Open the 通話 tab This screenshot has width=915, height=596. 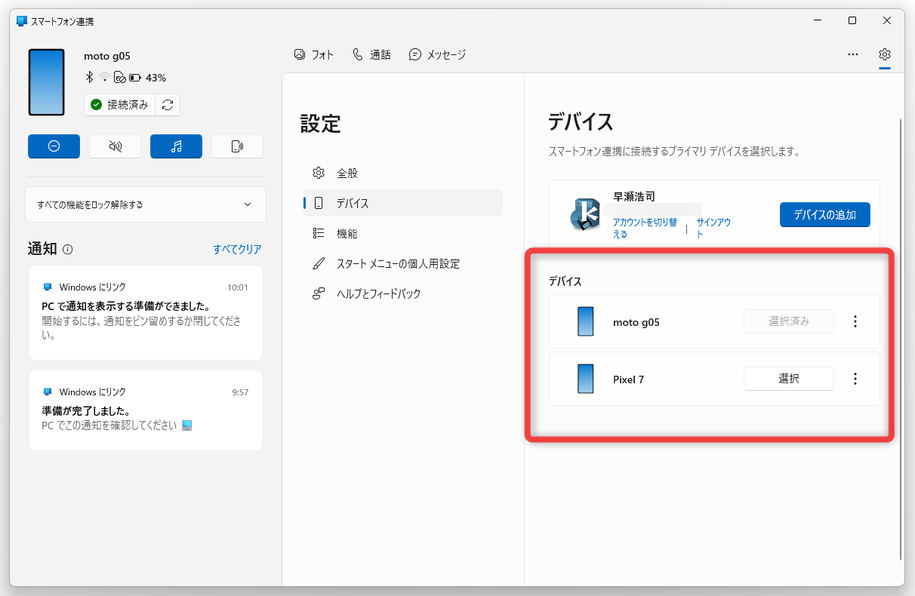[x=372, y=55]
